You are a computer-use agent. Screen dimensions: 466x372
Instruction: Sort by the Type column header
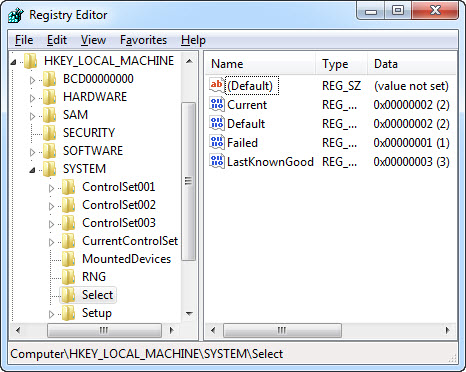341,63
